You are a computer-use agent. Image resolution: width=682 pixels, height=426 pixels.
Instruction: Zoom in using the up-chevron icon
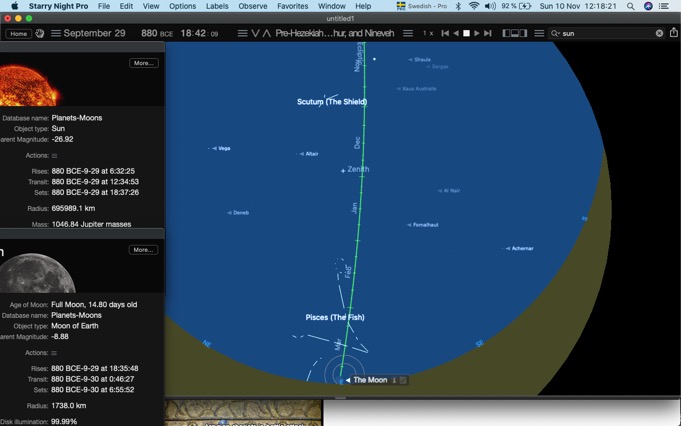click(x=266, y=34)
